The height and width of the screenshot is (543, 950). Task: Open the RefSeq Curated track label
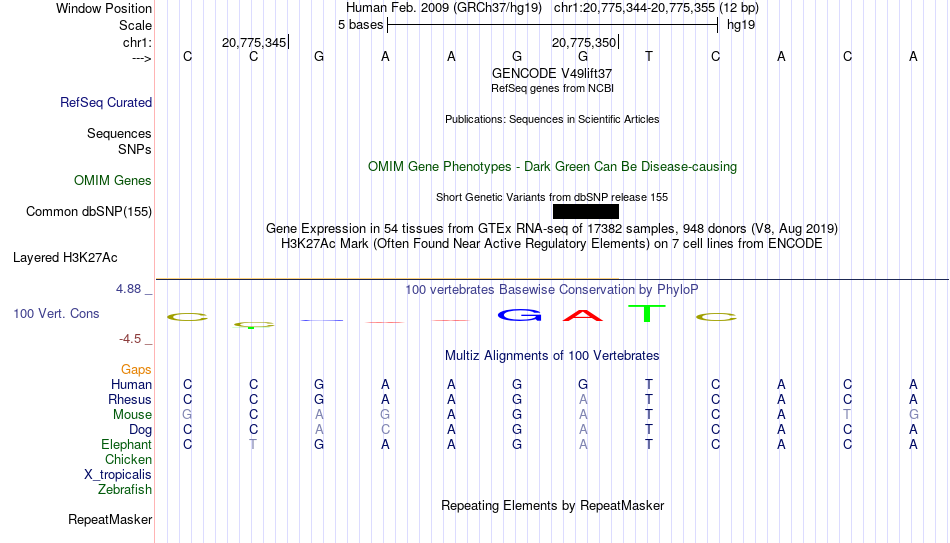106,102
